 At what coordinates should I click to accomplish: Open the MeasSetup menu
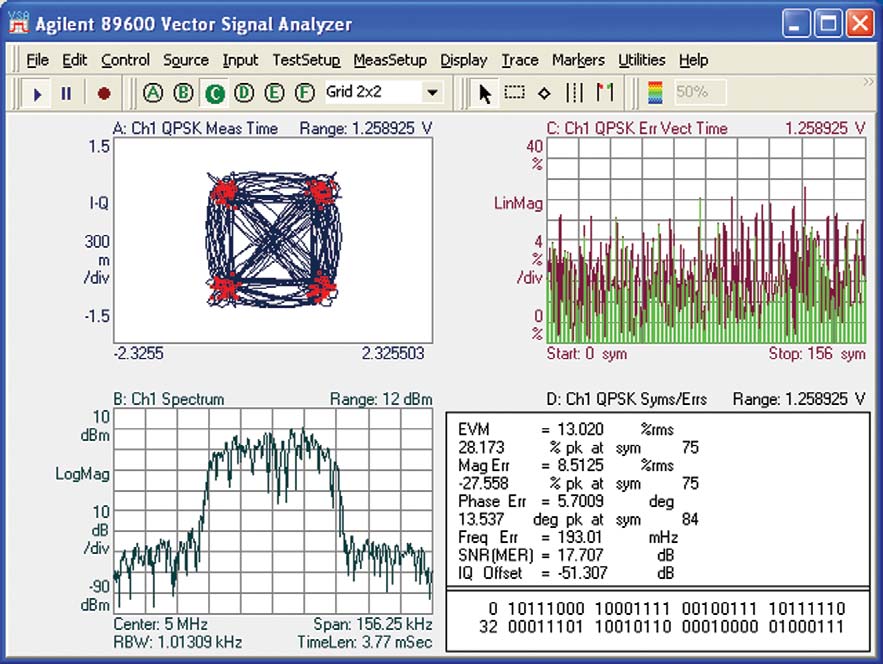390,60
